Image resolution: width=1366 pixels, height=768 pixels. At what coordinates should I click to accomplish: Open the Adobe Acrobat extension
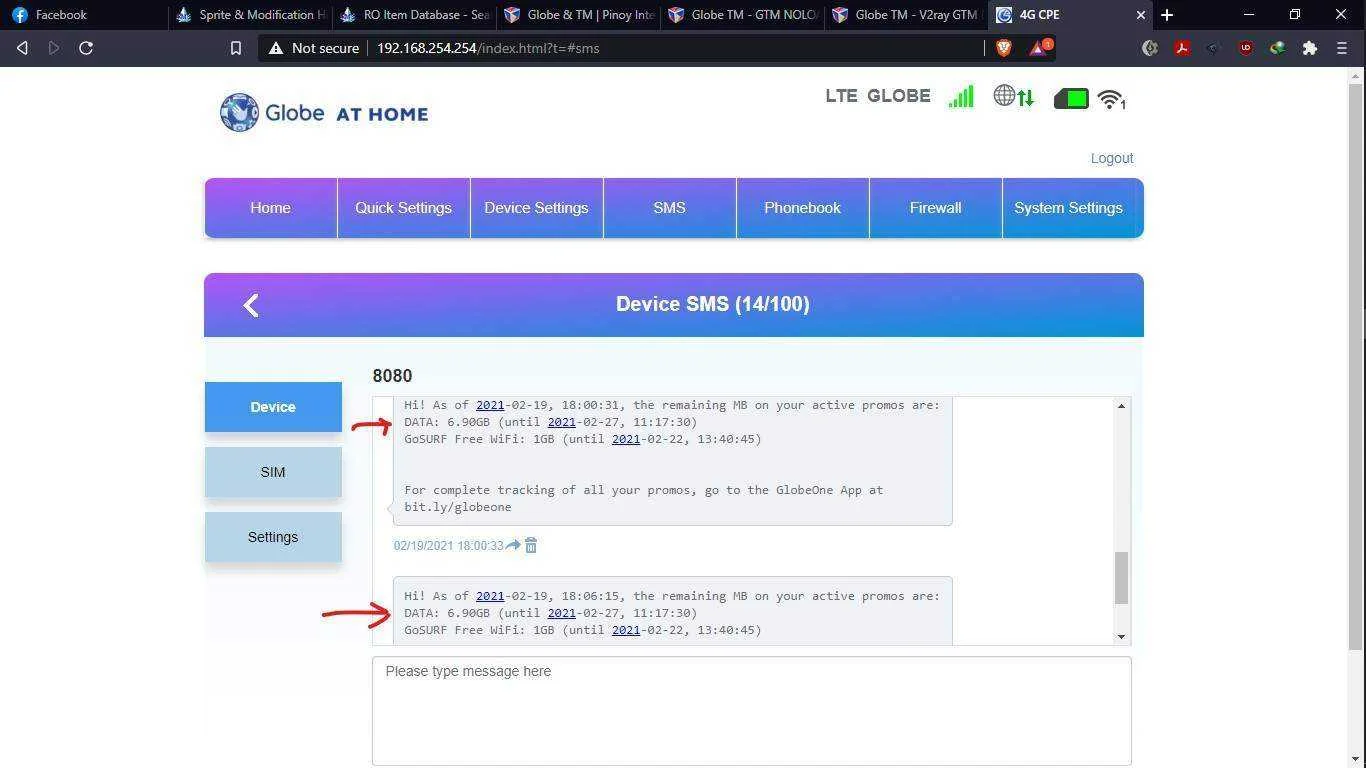point(1182,48)
